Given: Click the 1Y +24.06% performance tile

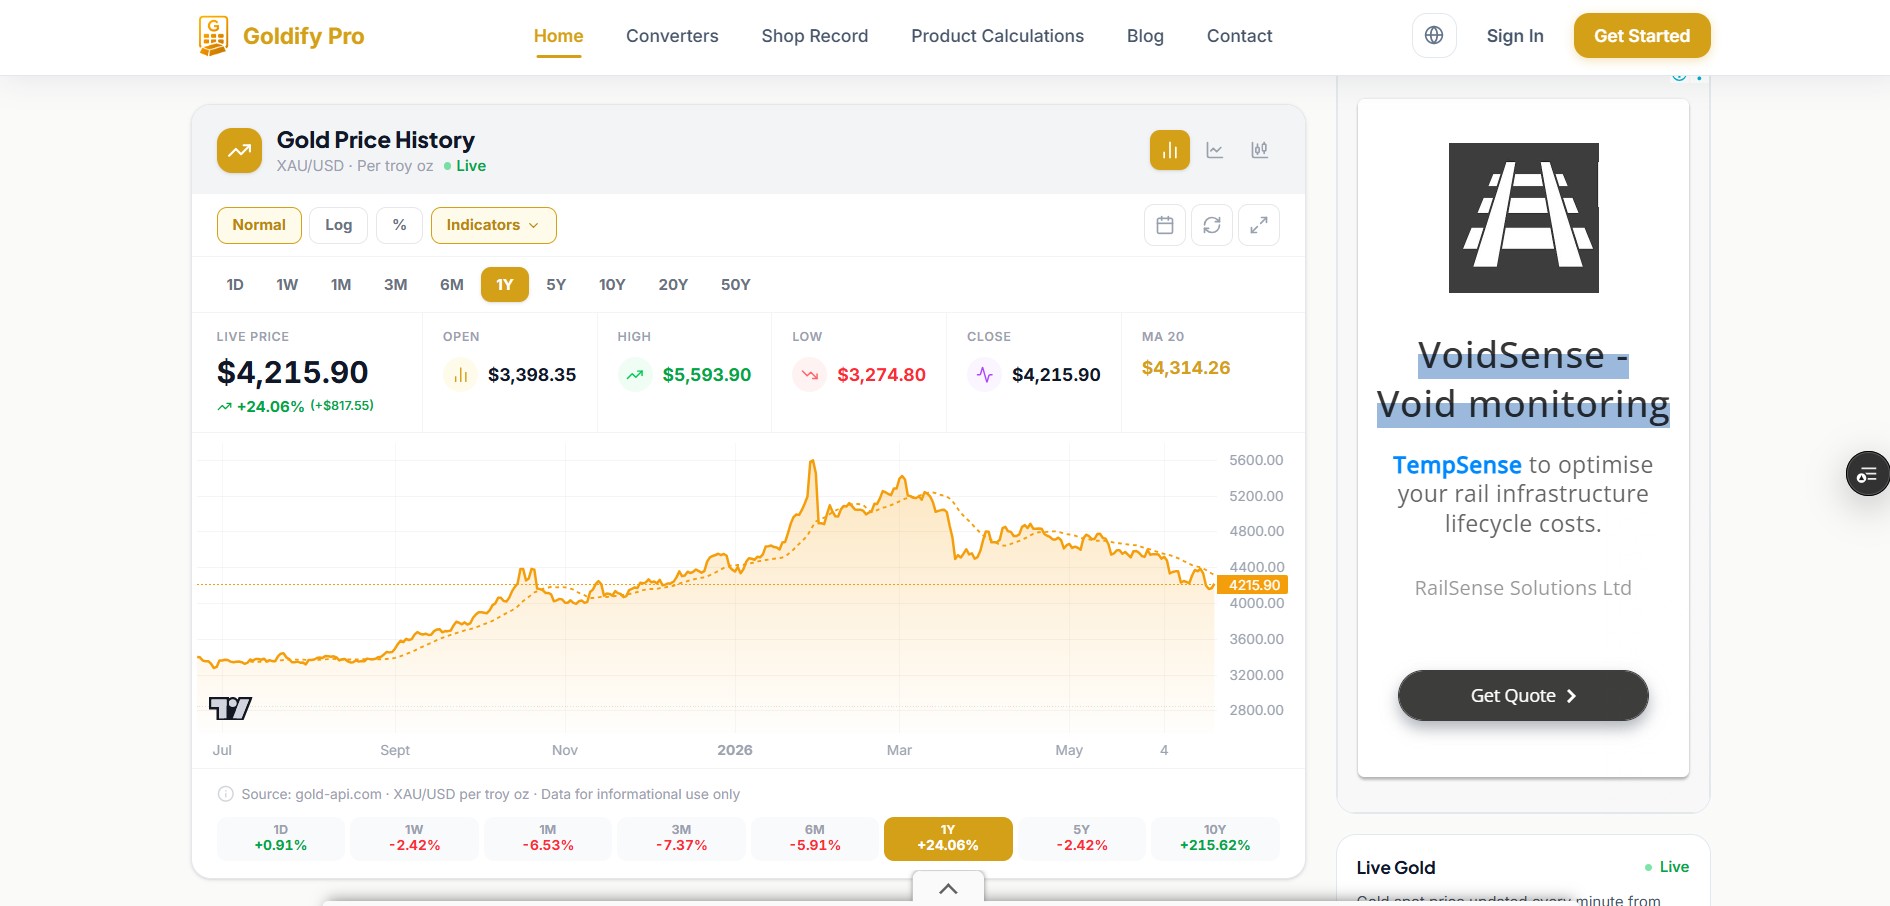Looking at the screenshot, I should [948, 838].
